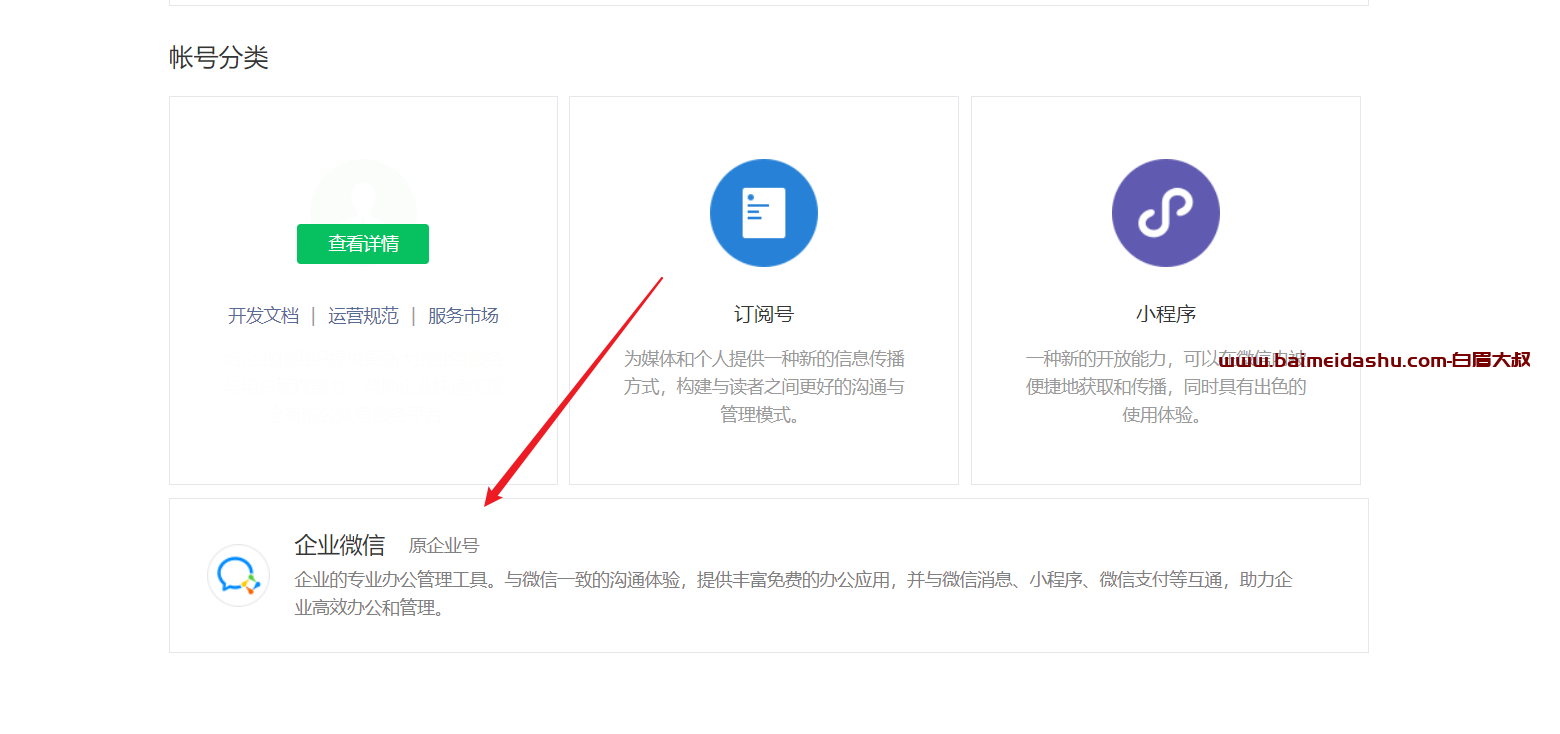Select the 订阅号 card title
The image size is (1560, 734).
[x=764, y=314]
